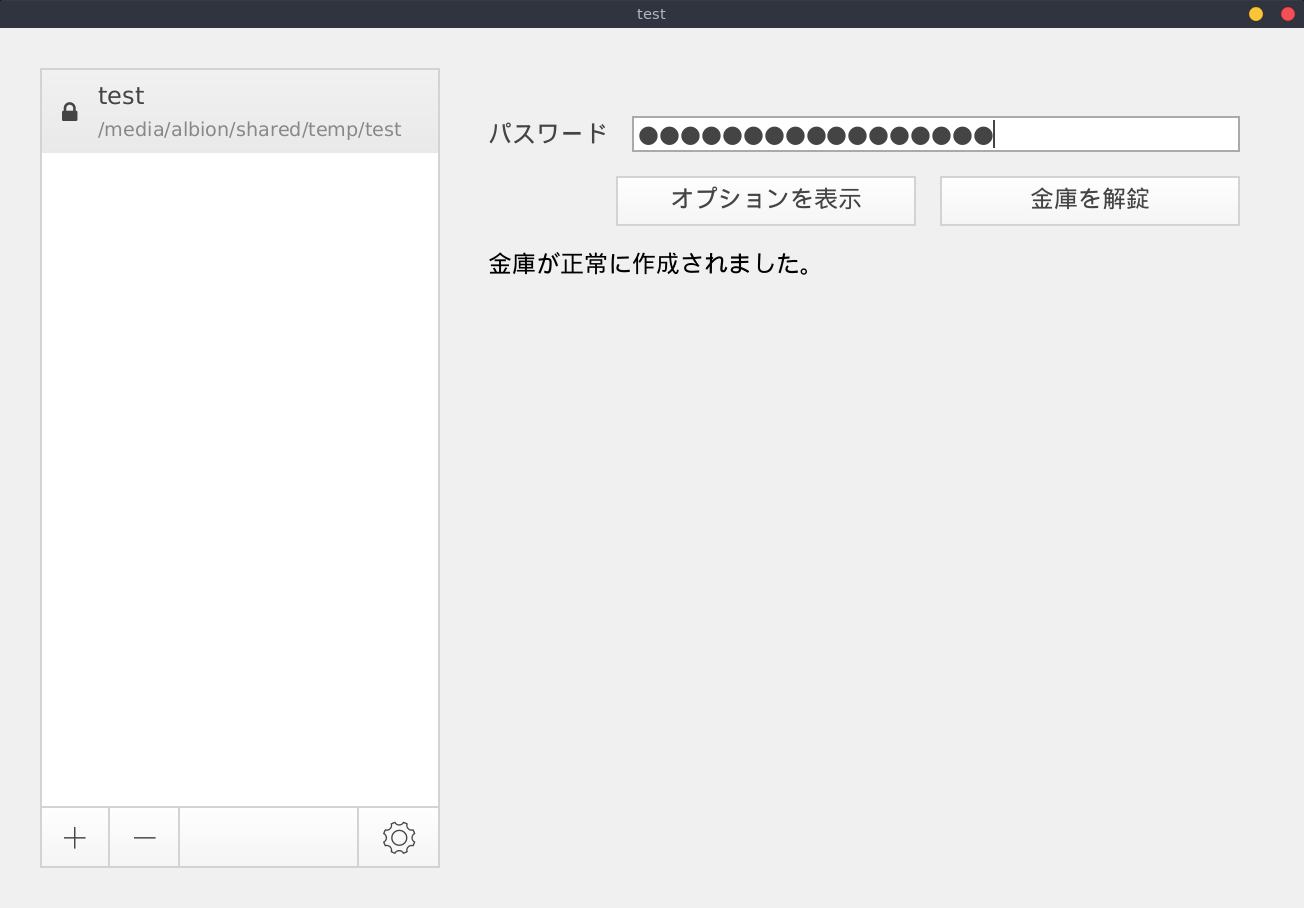Click the window title "test" in the title bar
The height and width of the screenshot is (908, 1304).
(x=651, y=14)
